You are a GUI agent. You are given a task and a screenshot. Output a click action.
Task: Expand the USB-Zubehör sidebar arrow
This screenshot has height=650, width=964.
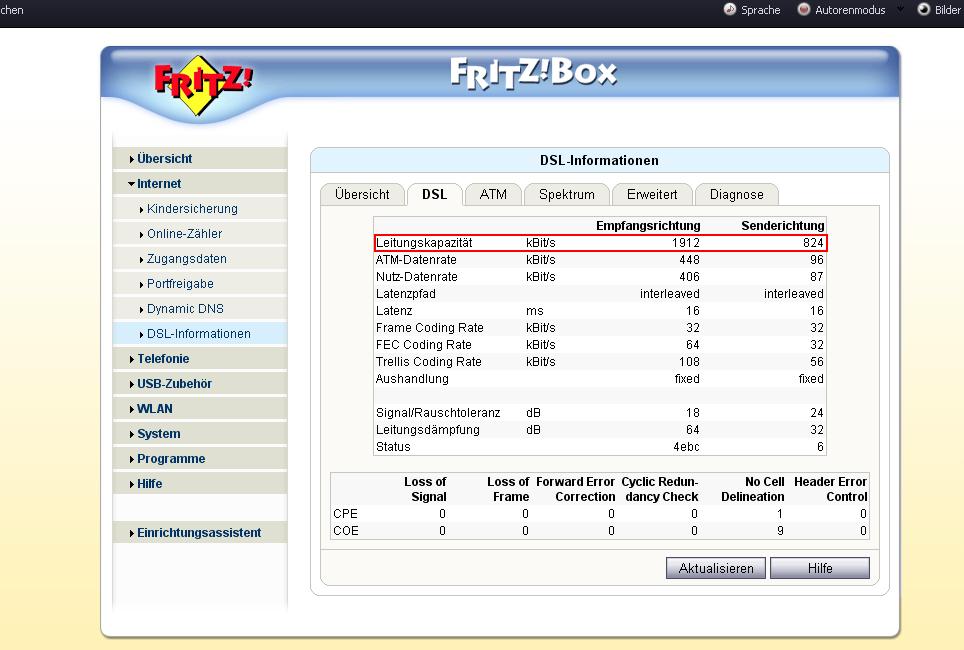[132, 384]
